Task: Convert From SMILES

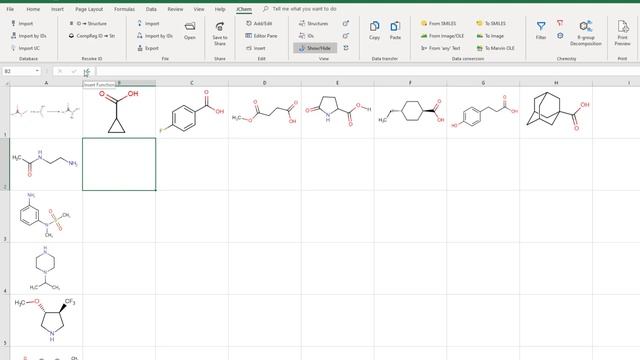Action: pyautogui.click(x=438, y=24)
